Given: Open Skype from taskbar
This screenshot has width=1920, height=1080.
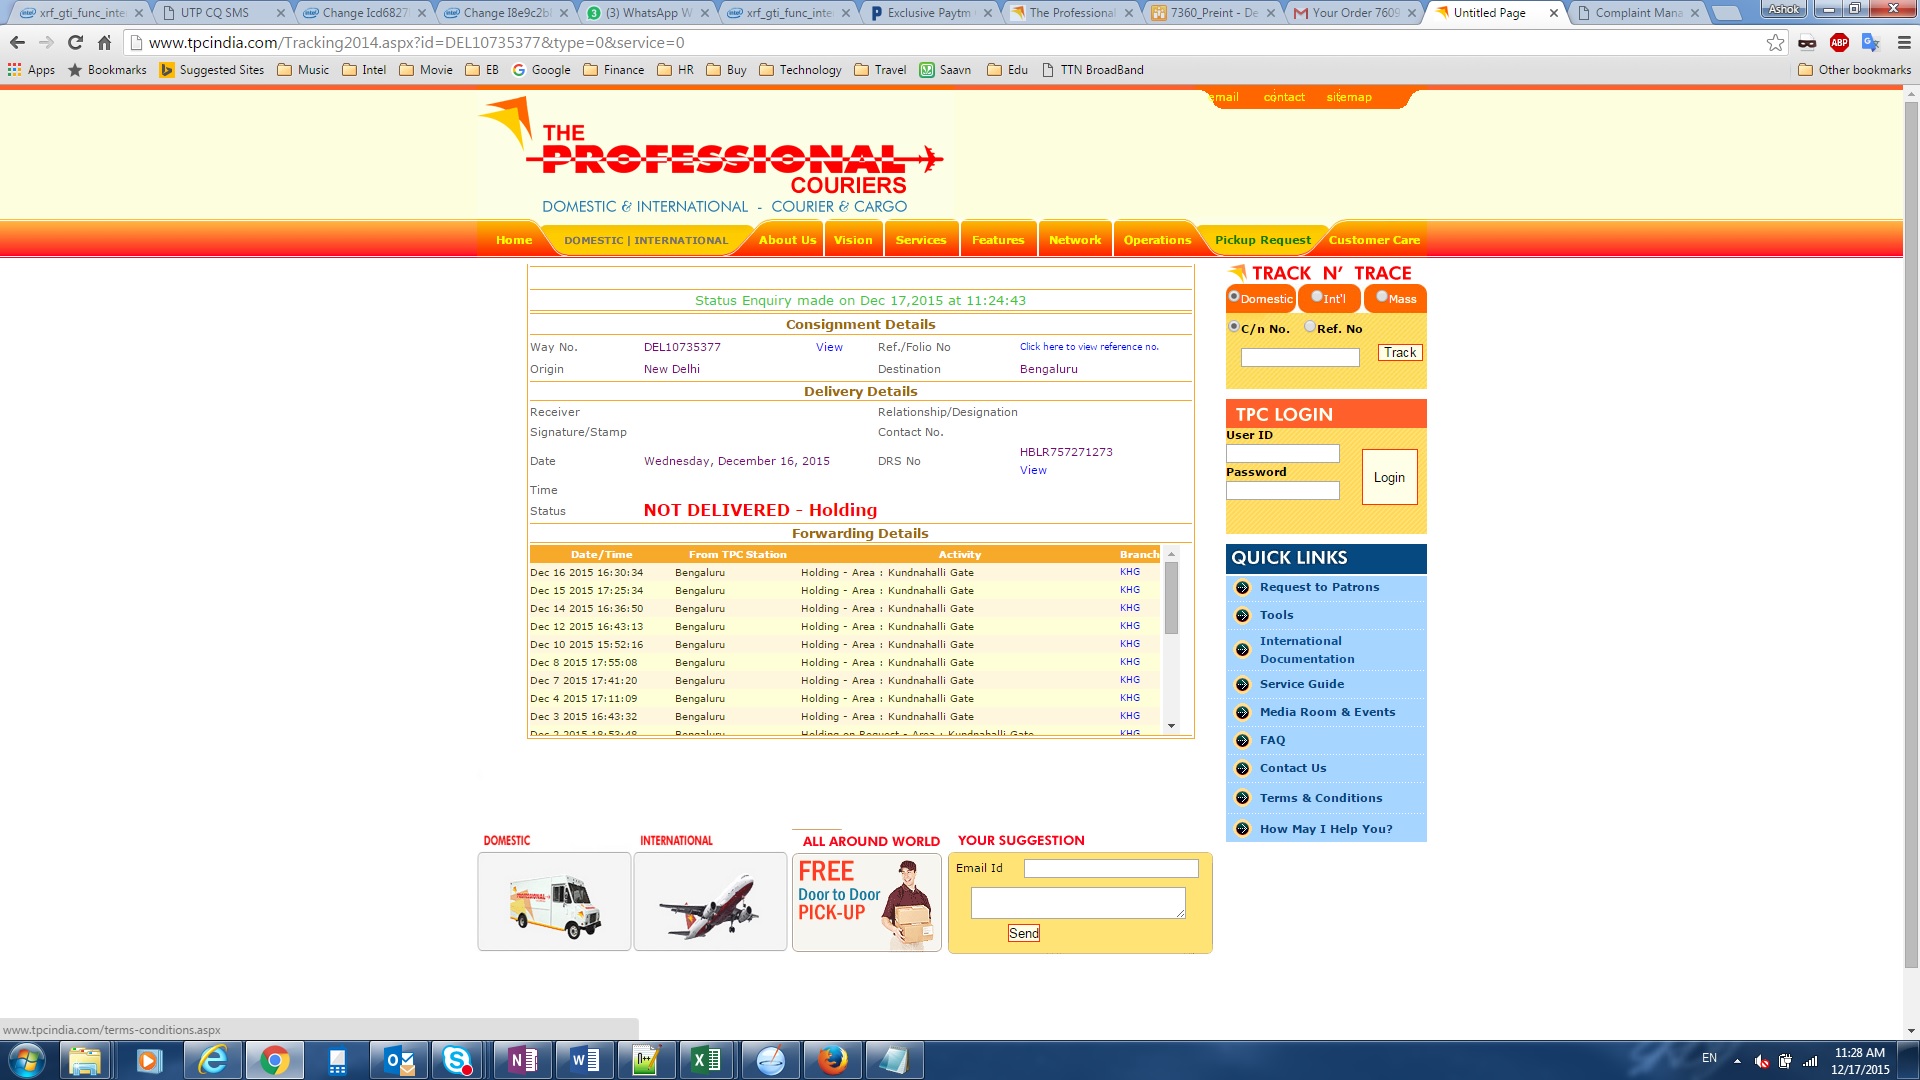Looking at the screenshot, I should pos(458,1060).
